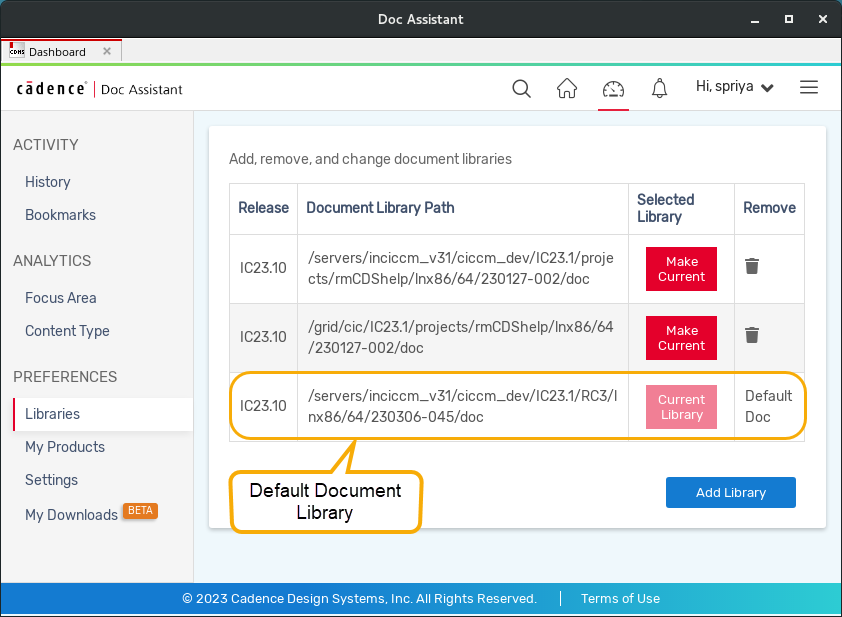Click the Cadence logo
The height and width of the screenshot is (617, 842).
tap(52, 89)
